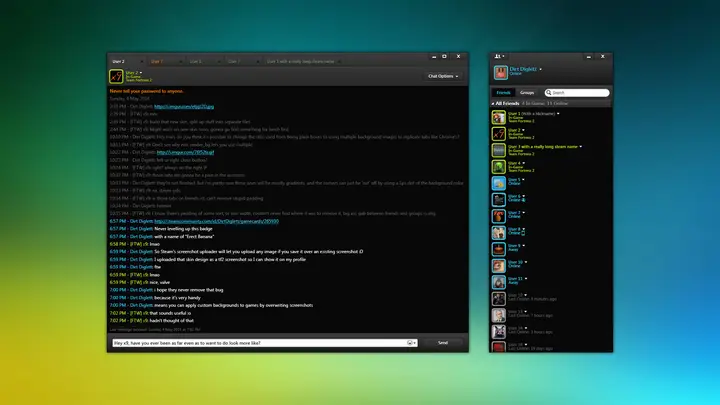Click the magnifier icon in the Search field
This screenshot has width=720, height=405.
click(548, 93)
